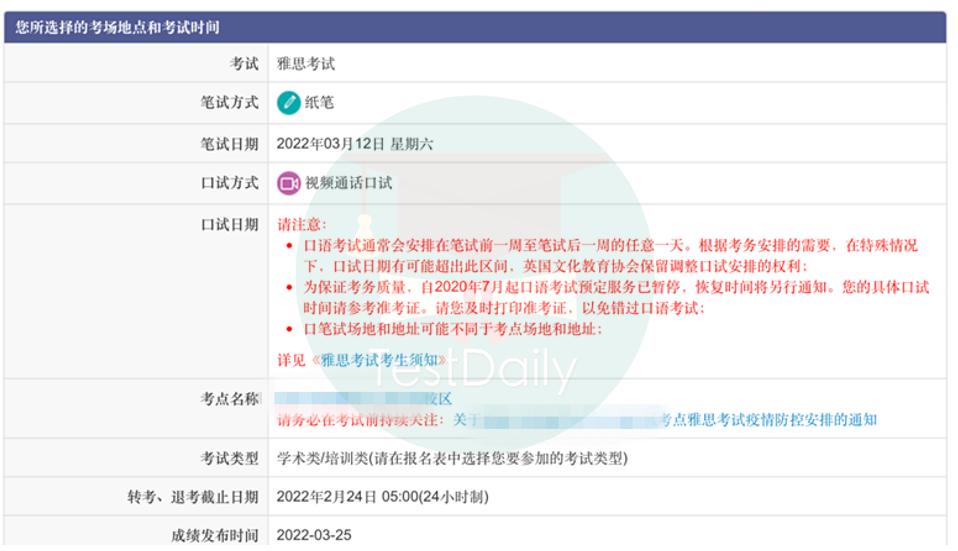Viewport: 958px width, 551px height.
Task: Select the 转考、退考截止日期 row label
Action: tap(193, 497)
